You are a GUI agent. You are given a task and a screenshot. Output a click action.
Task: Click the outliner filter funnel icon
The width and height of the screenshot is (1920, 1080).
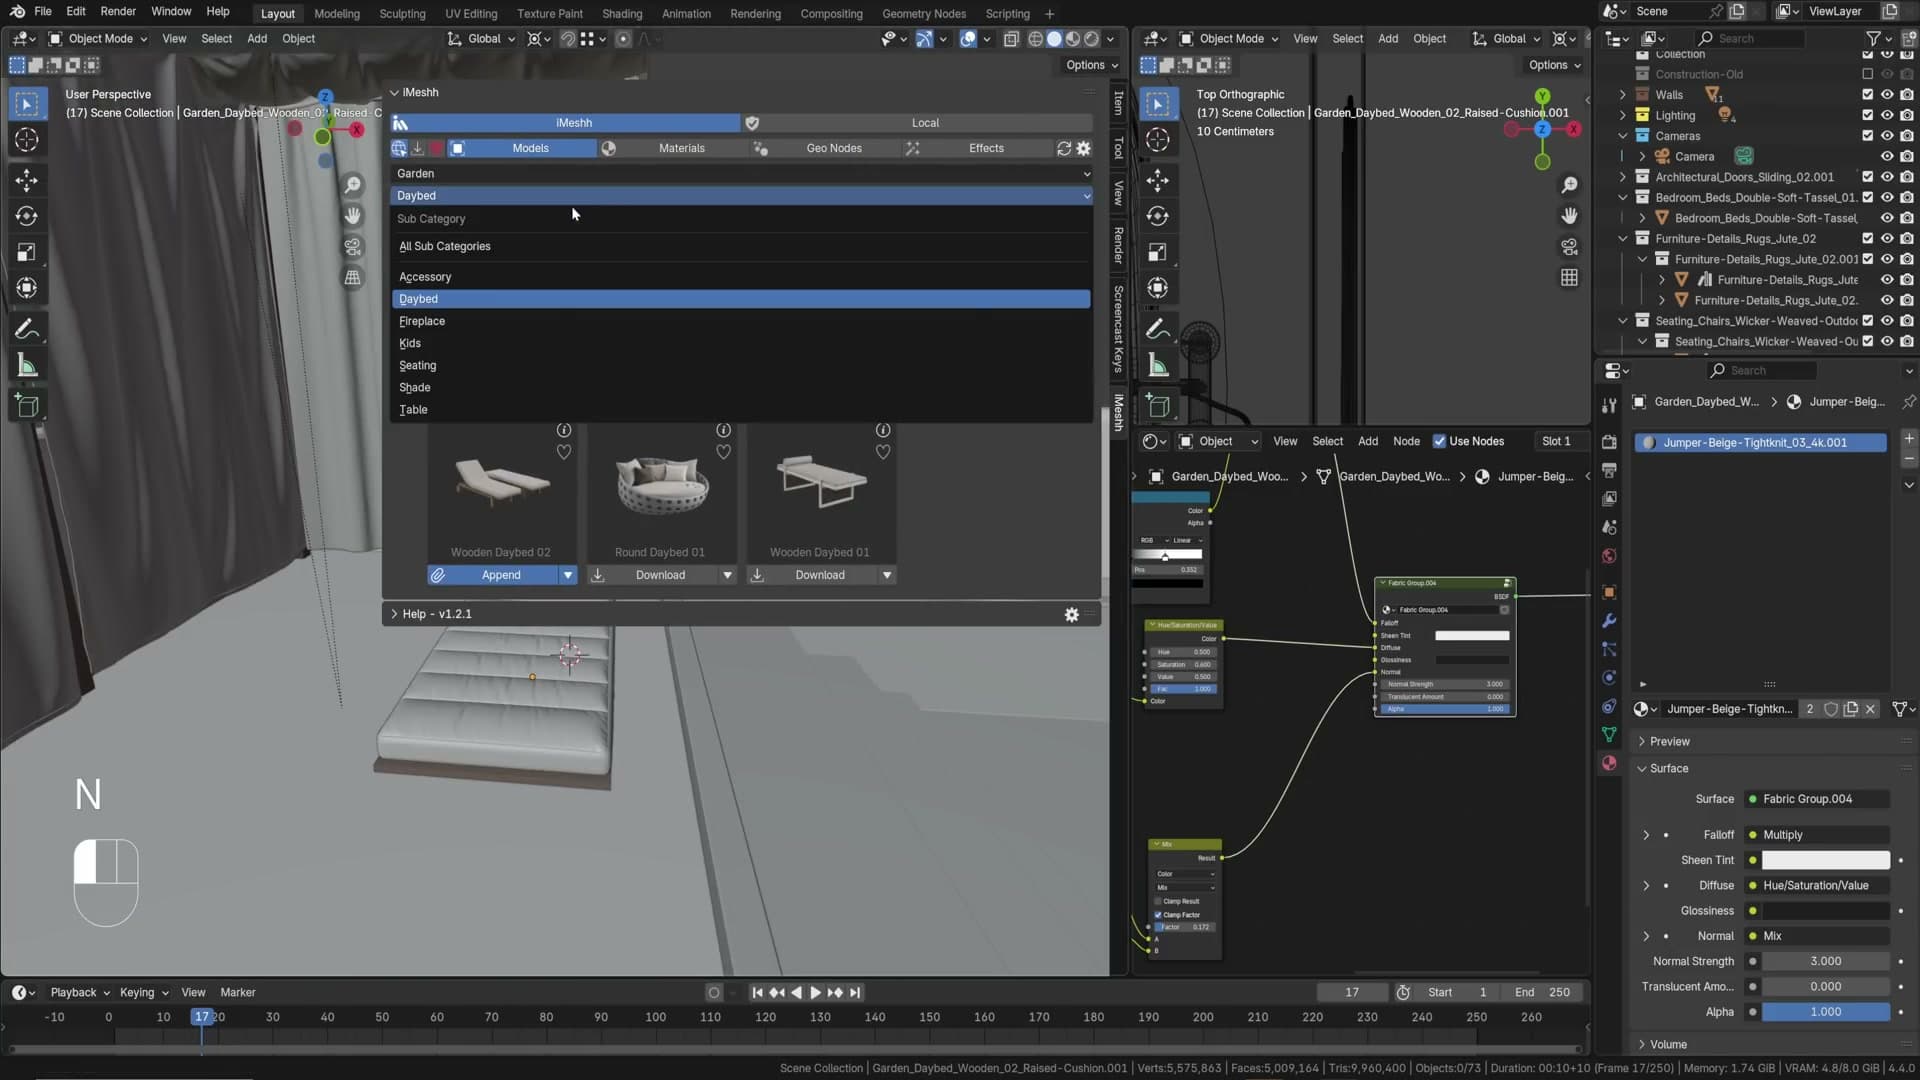1873,38
